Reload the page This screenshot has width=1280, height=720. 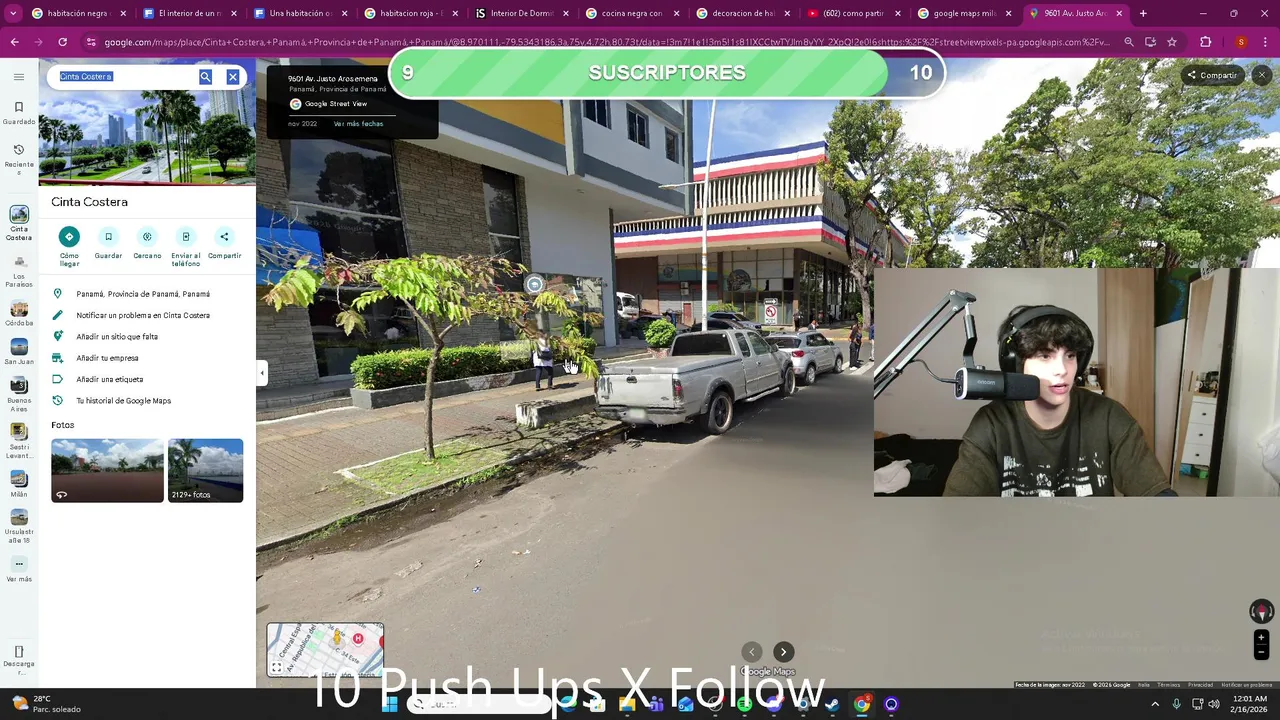tap(62, 42)
